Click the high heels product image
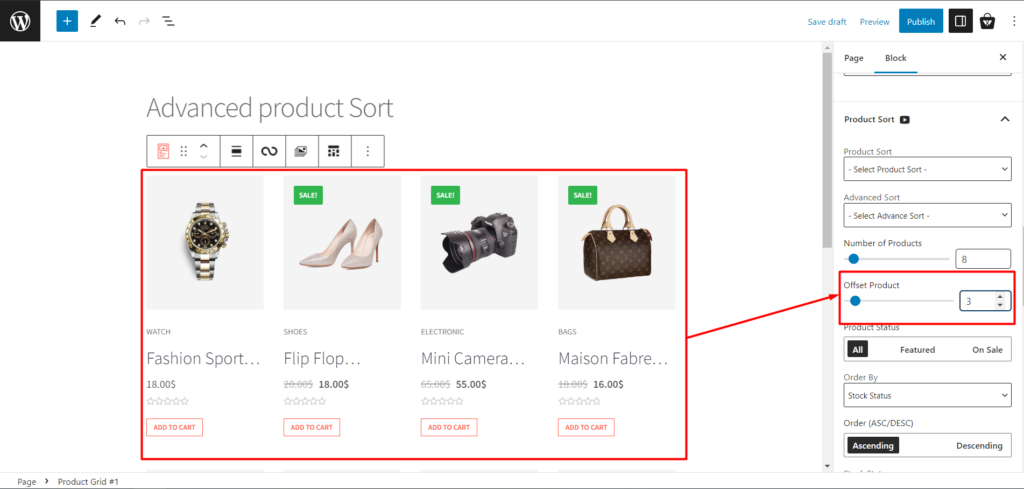Viewport: 1024px width, 489px height. coord(342,242)
